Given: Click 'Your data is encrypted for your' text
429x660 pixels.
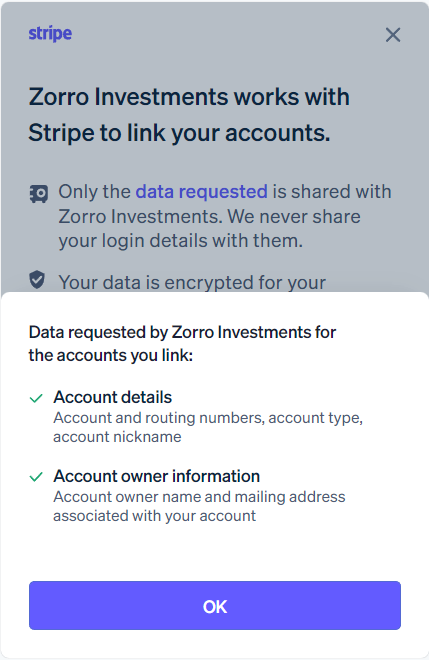Looking at the screenshot, I should tap(192, 282).
